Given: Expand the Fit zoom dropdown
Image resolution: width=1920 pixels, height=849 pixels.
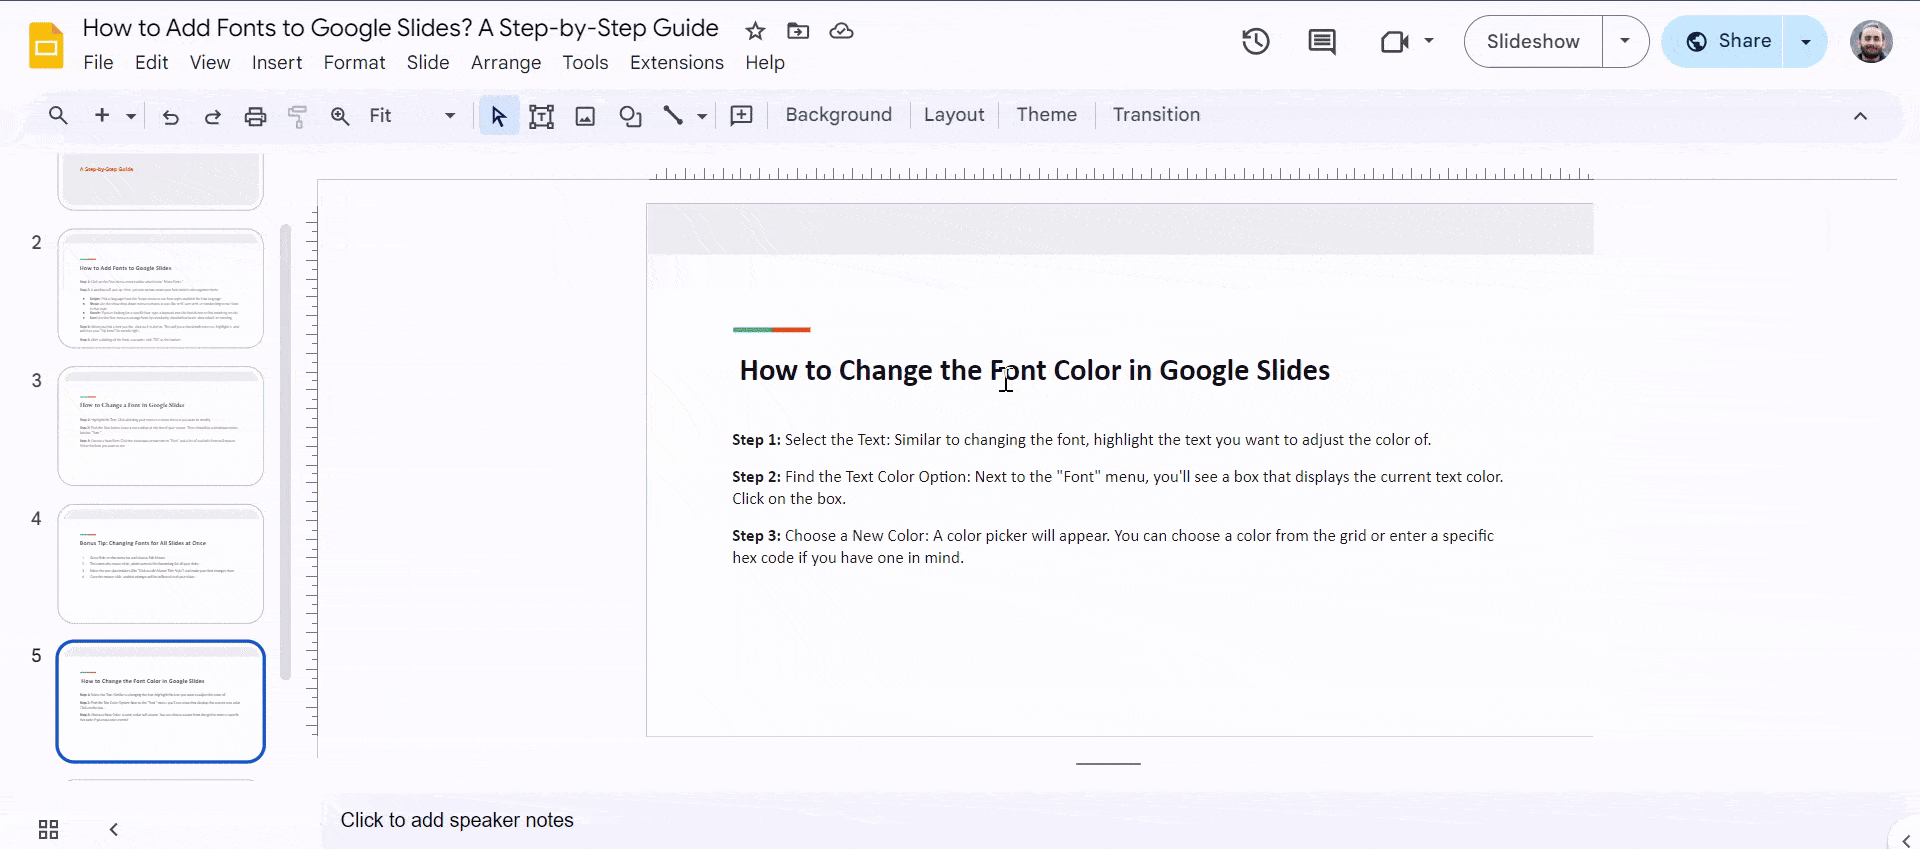Looking at the screenshot, I should point(449,116).
